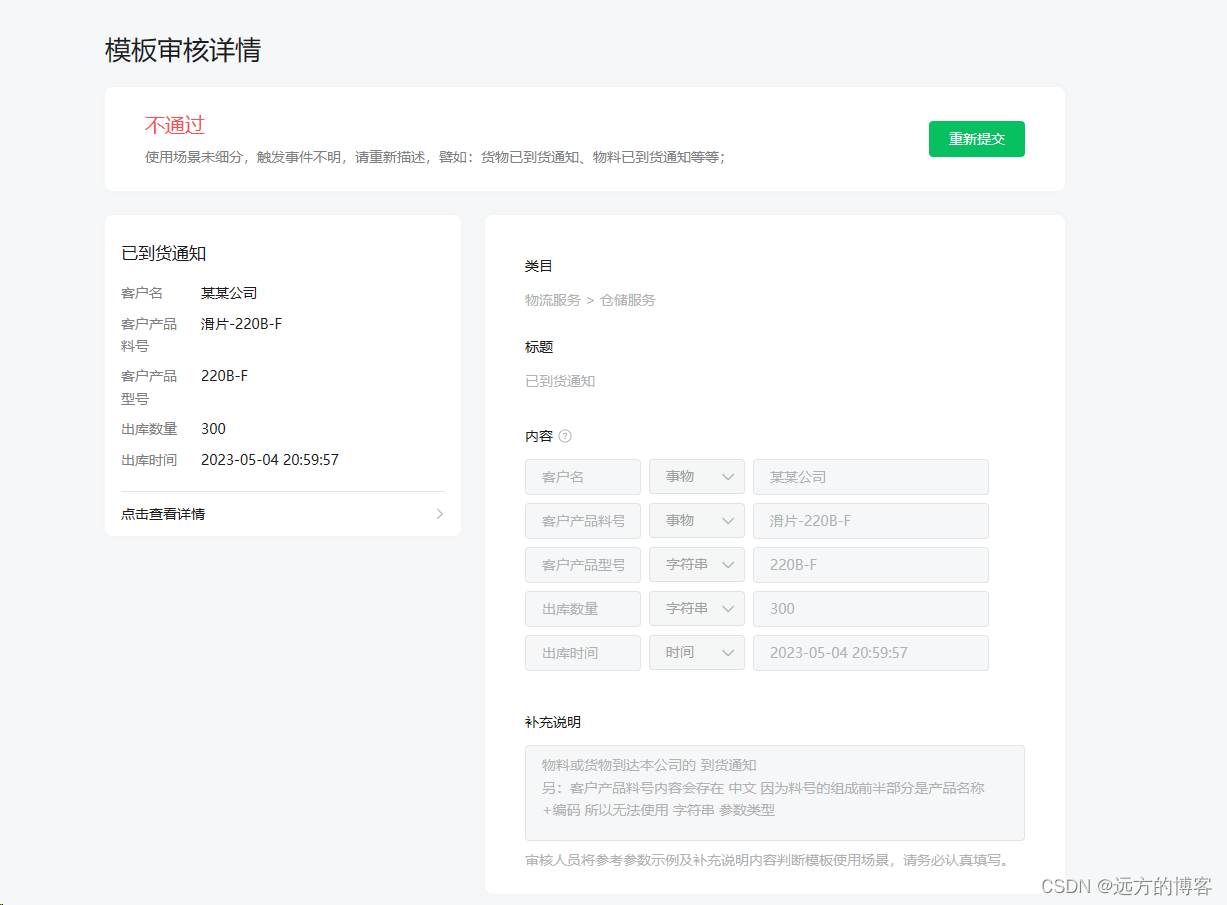The width and height of the screenshot is (1227, 905).
Task: Click the 类目 section label
Action: click(539, 266)
